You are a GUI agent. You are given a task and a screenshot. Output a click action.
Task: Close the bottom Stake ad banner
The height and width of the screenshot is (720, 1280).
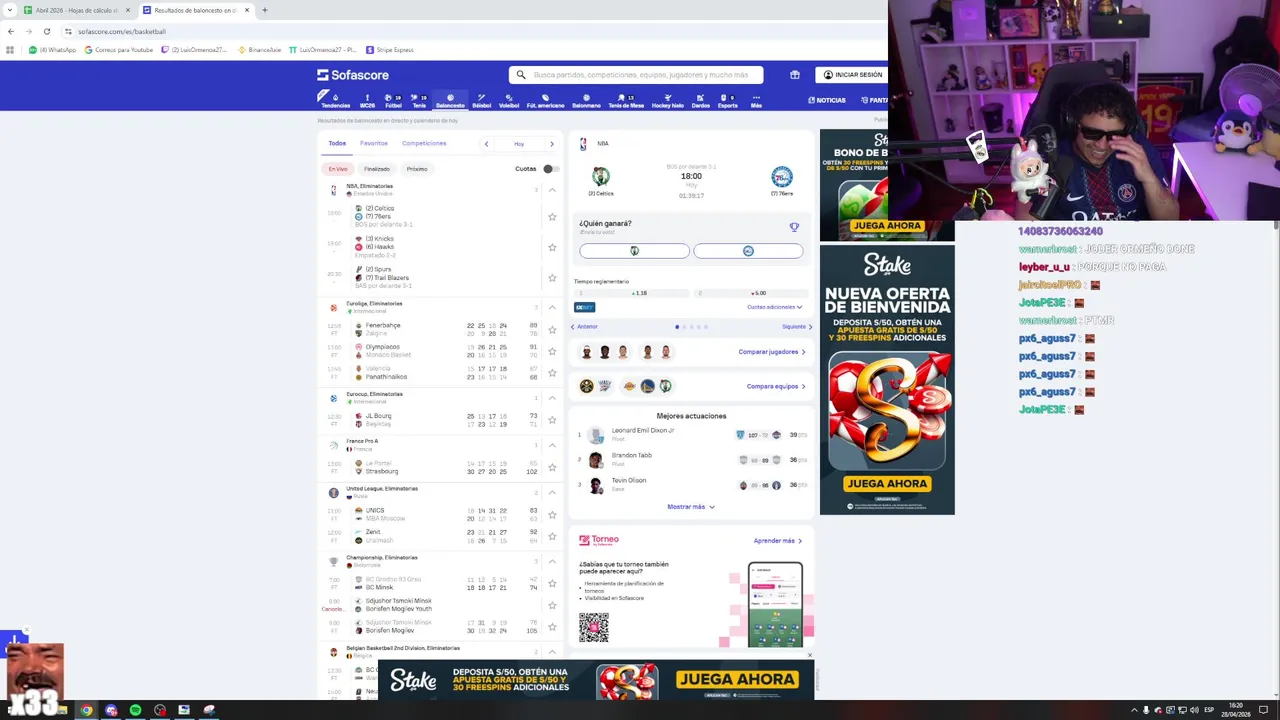pyautogui.click(x=809, y=656)
